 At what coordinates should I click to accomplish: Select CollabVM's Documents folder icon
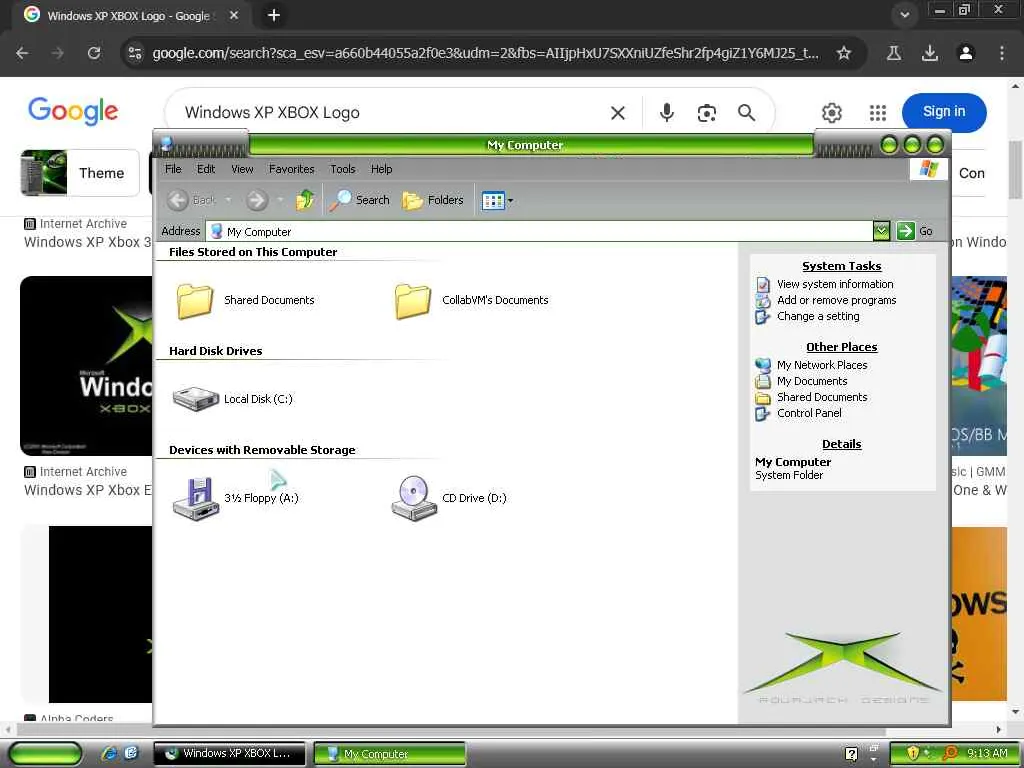click(413, 300)
